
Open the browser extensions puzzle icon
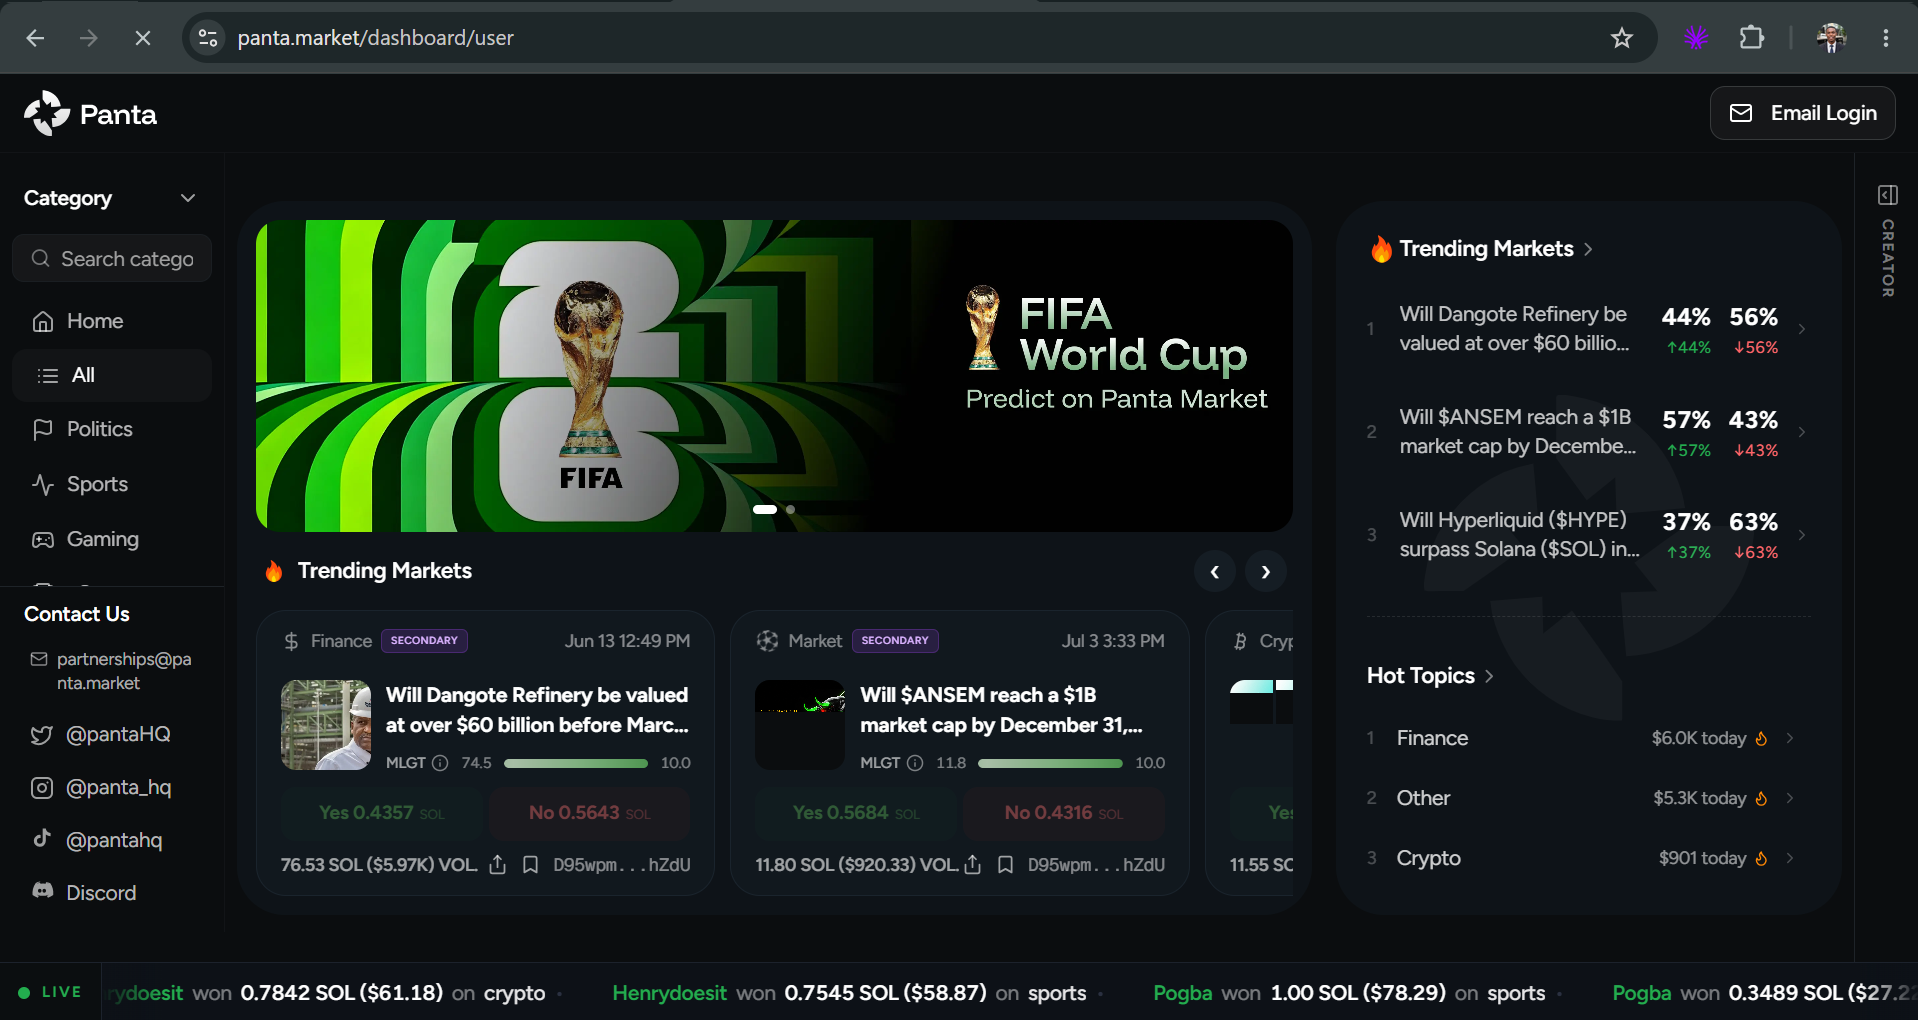click(1751, 38)
